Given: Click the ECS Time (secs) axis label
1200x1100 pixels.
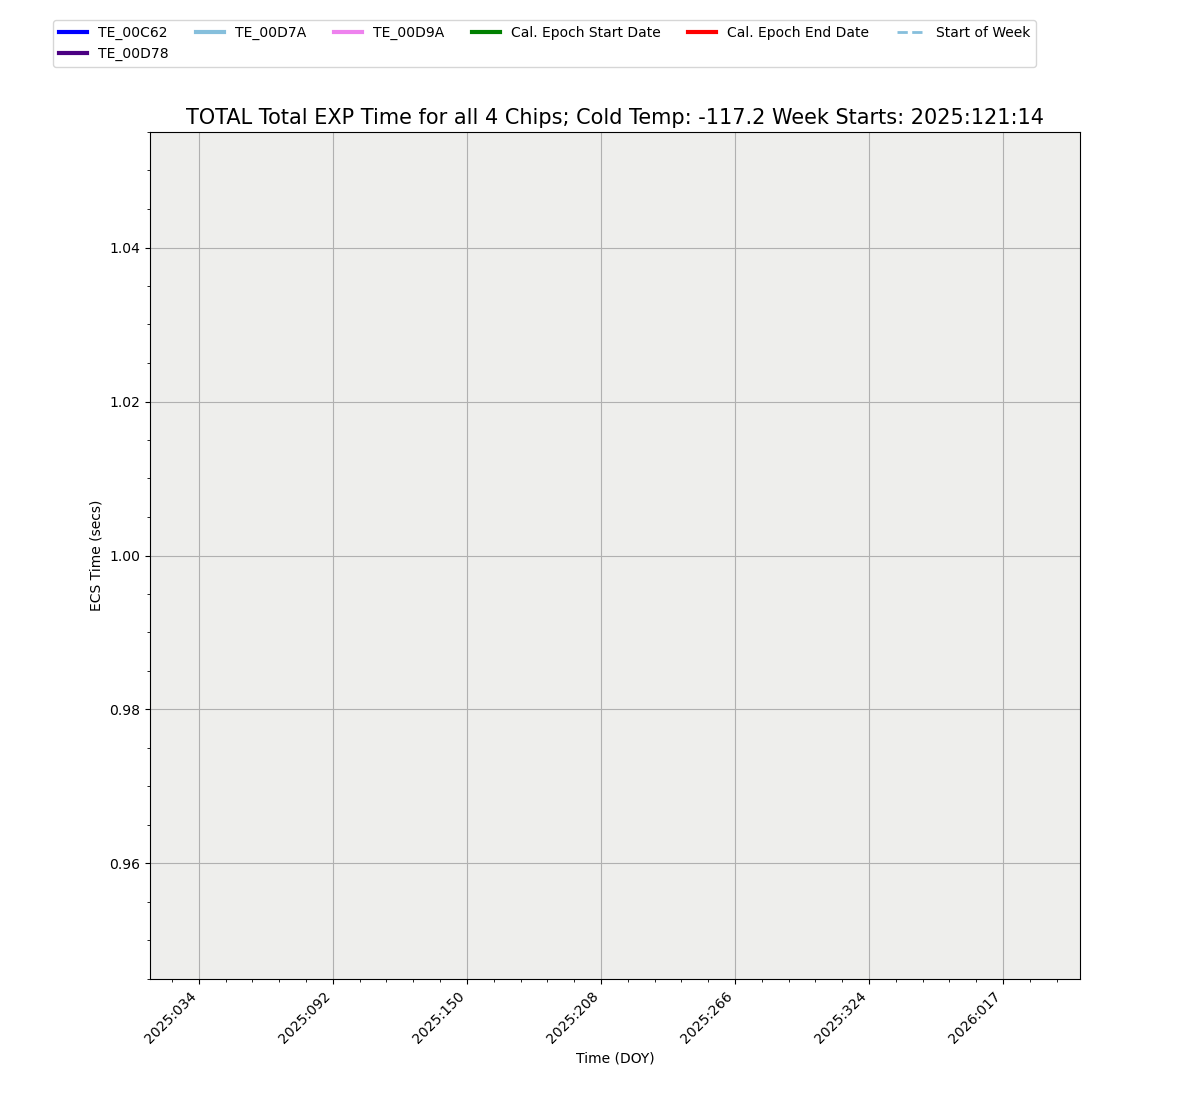Looking at the screenshot, I should tap(96, 556).
